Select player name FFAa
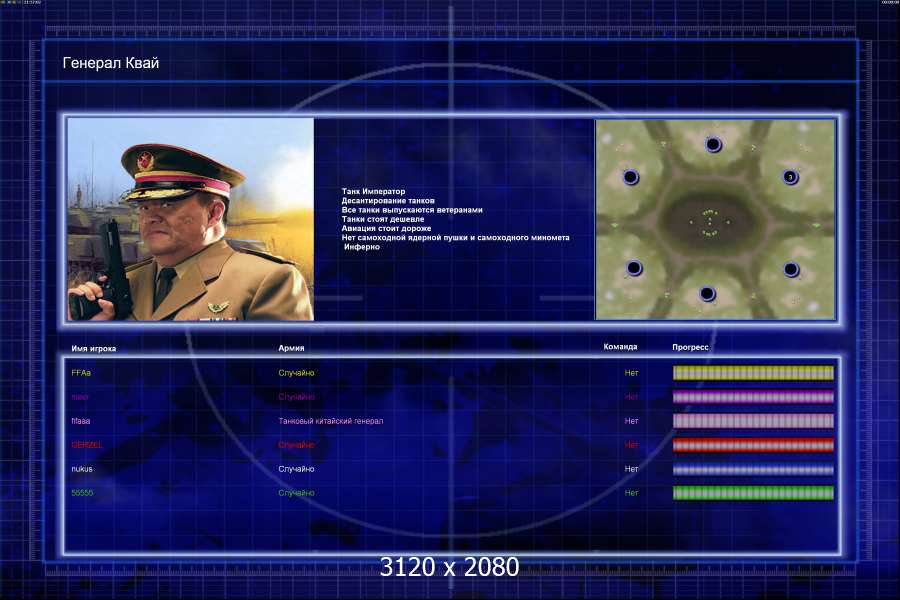The width and height of the screenshot is (900, 600). click(81, 373)
